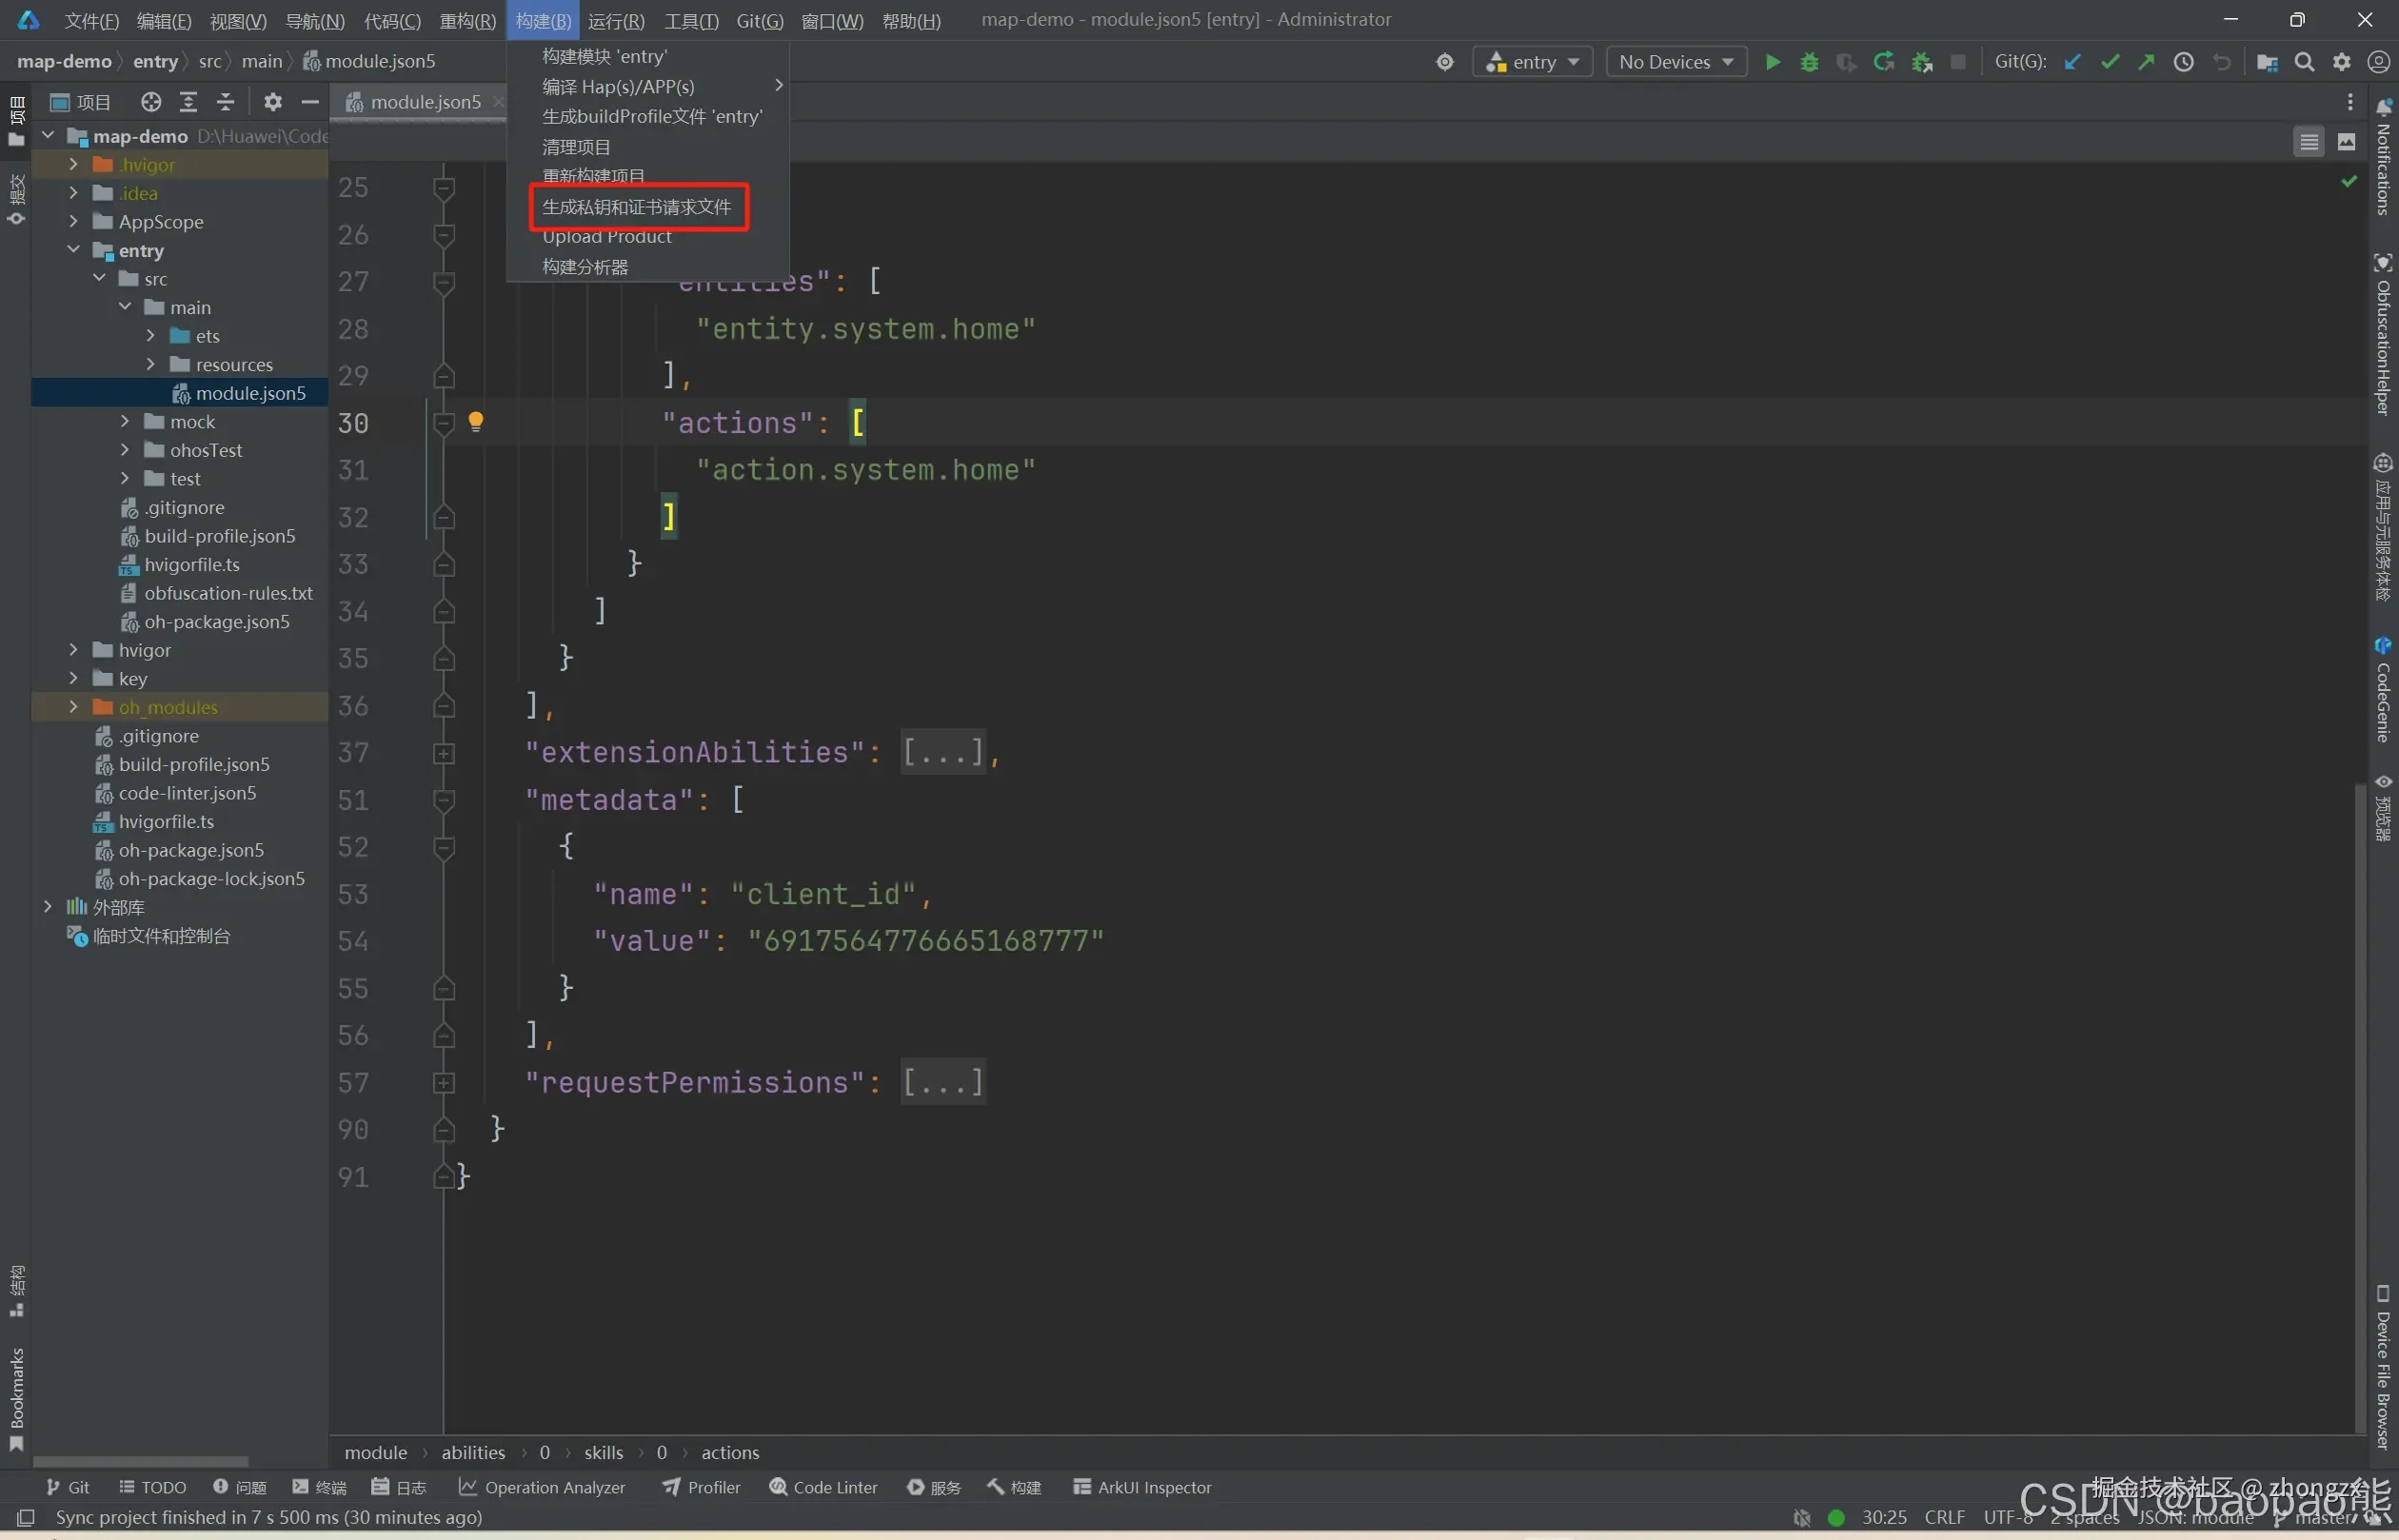Open the ArkUI Inspector panel
The width and height of the screenshot is (2399, 1540).
(x=1141, y=1487)
